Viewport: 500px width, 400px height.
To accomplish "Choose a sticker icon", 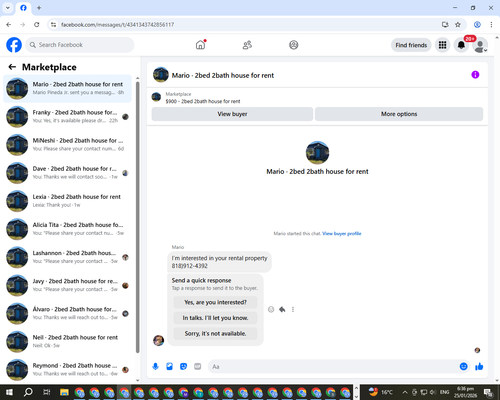I will click(x=184, y=367).
